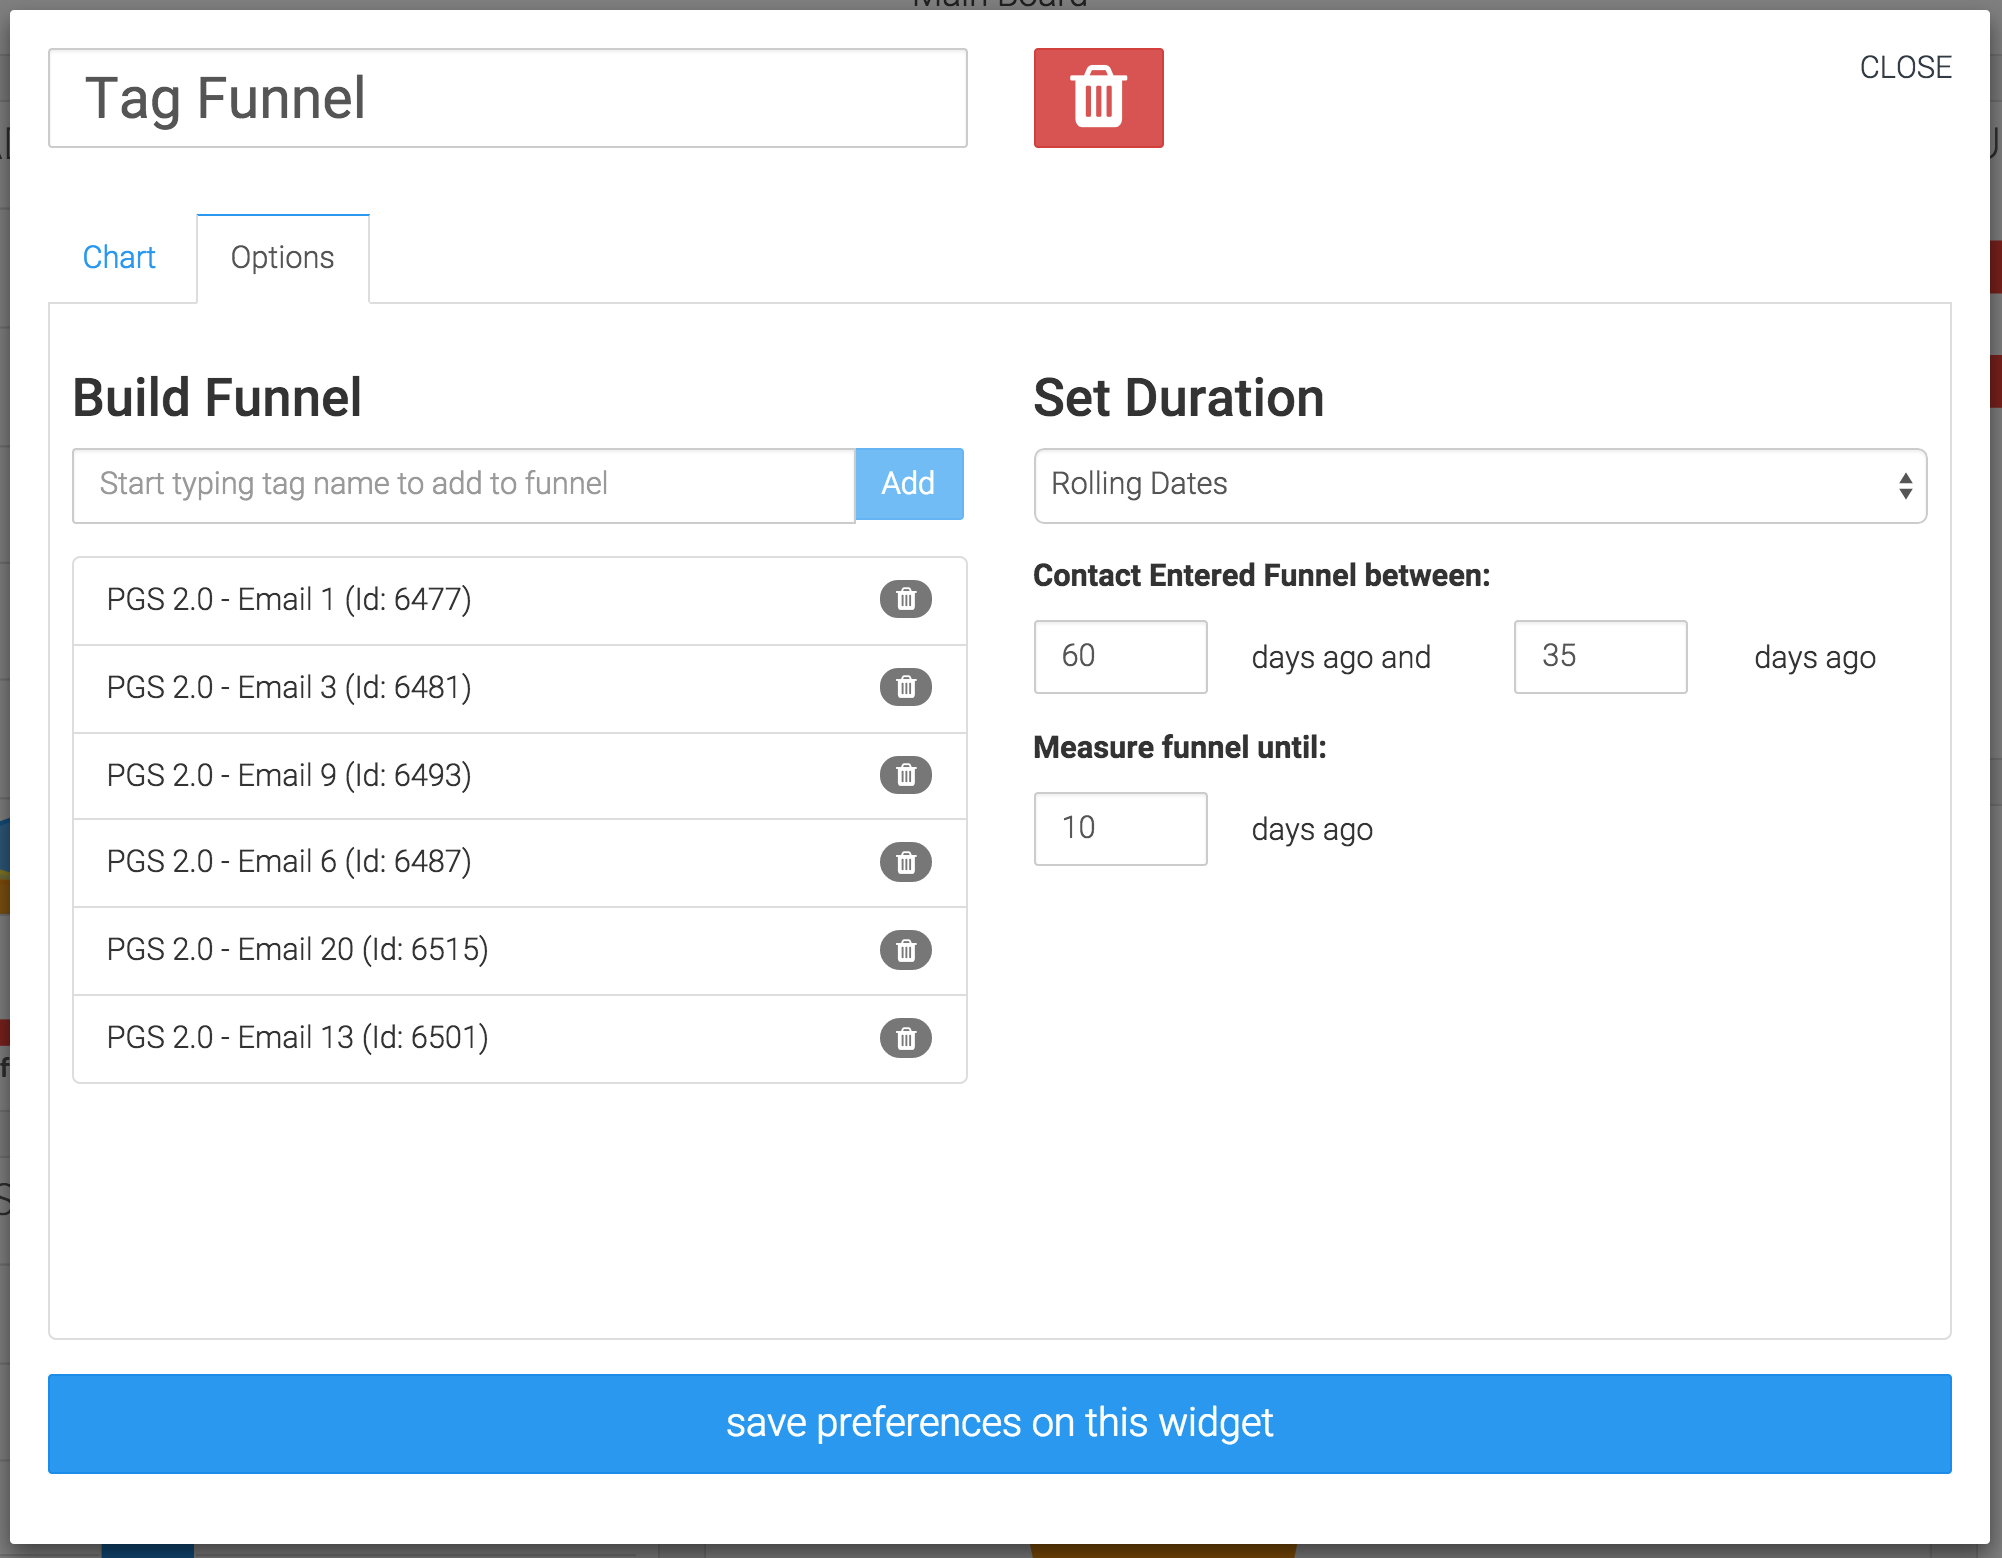
Task: Edit the measure funnel until 10 days field
Action: [x=1120, y=828]
